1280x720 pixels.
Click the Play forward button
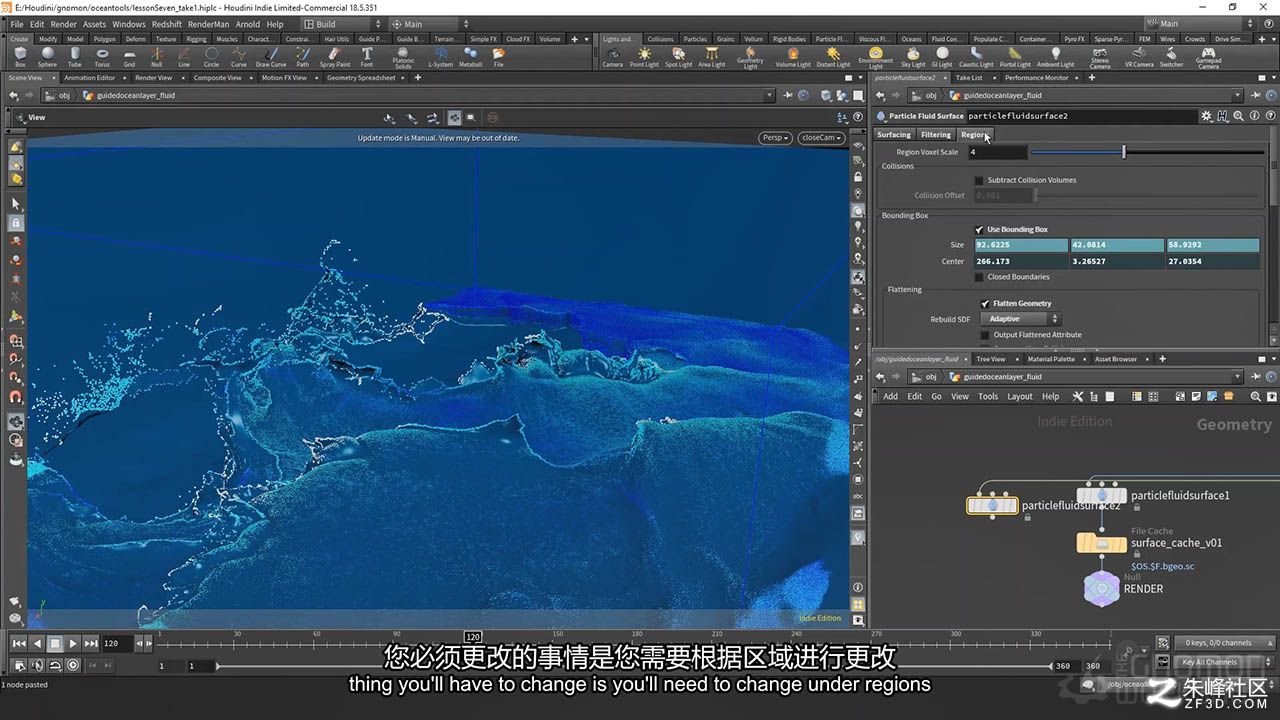pyautogui.click(x=73, y=644)
